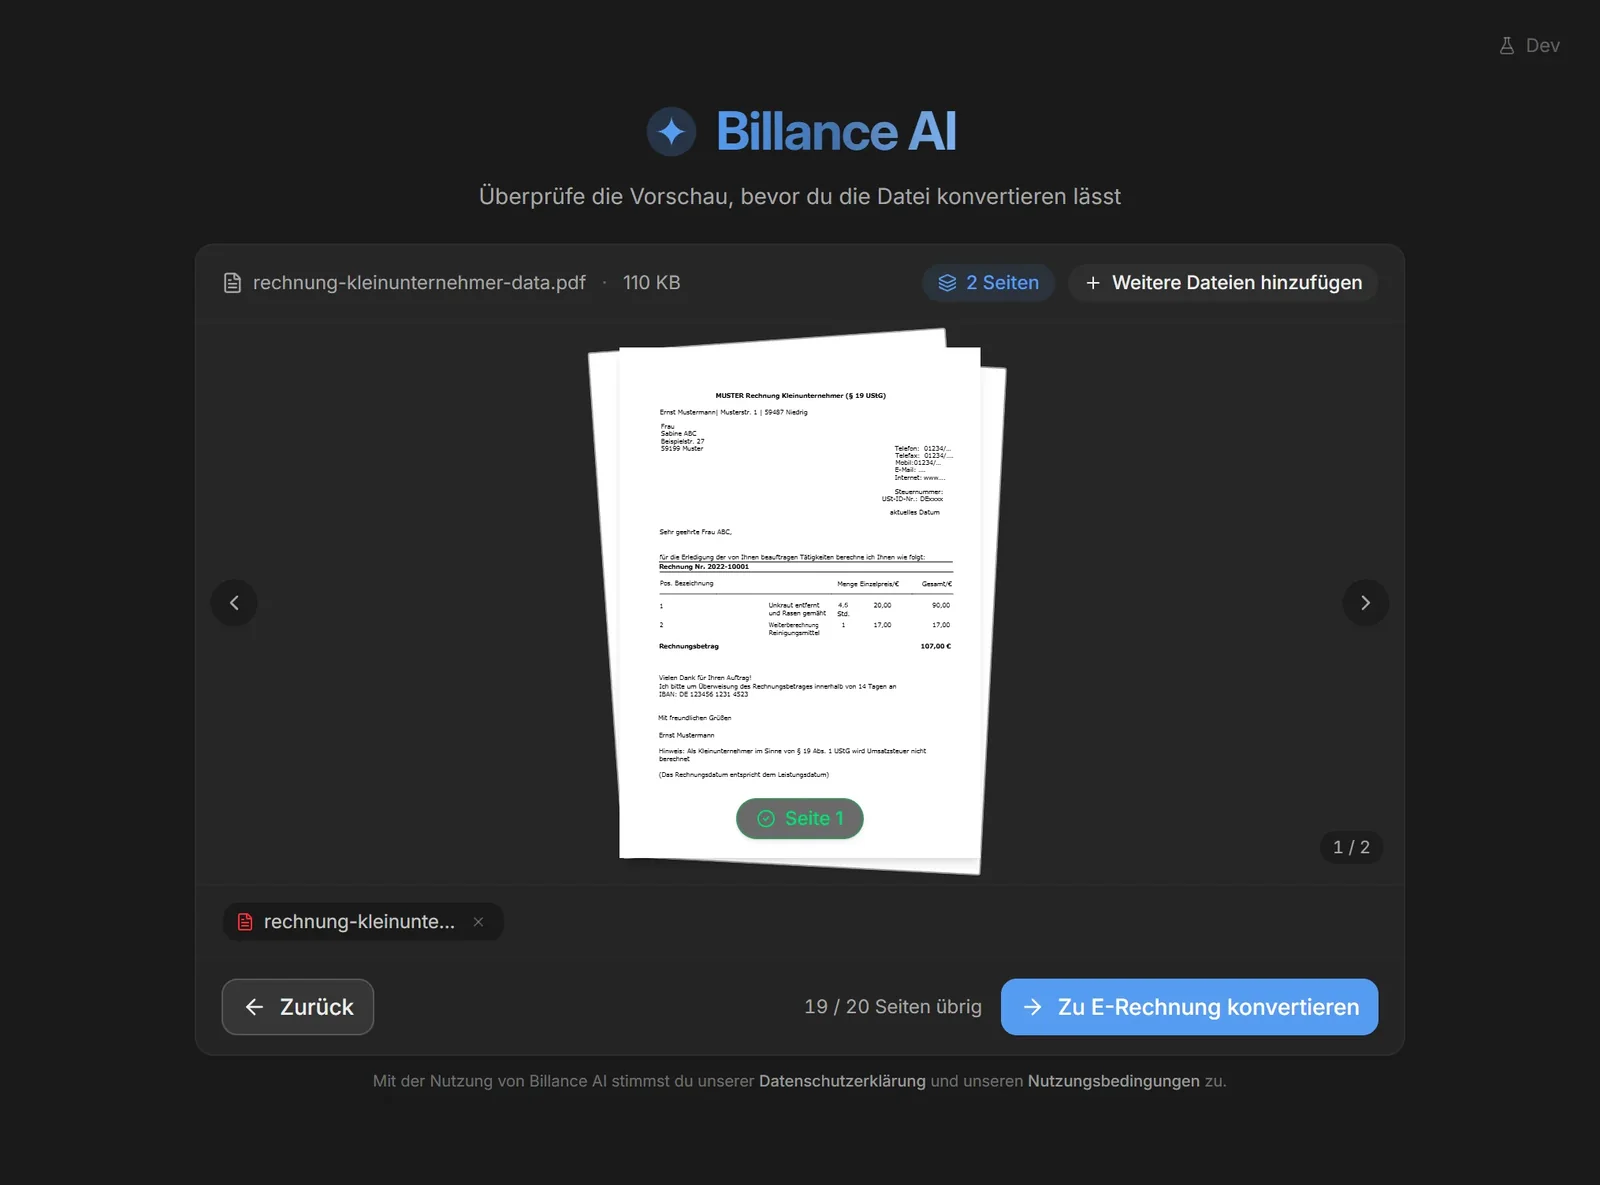Select the rechnung-kleinunte... file chip

point(362,922)
